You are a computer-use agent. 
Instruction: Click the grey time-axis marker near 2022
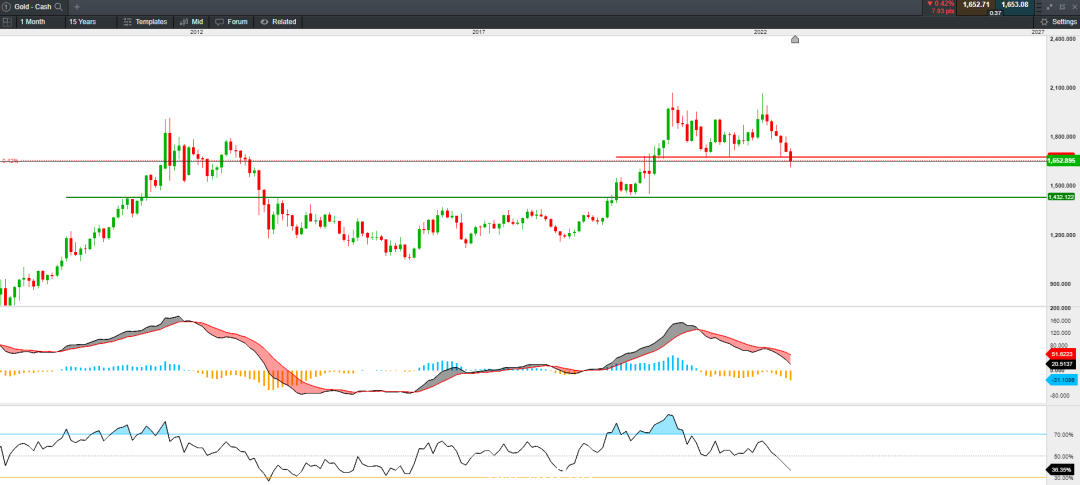click(795, 39)
